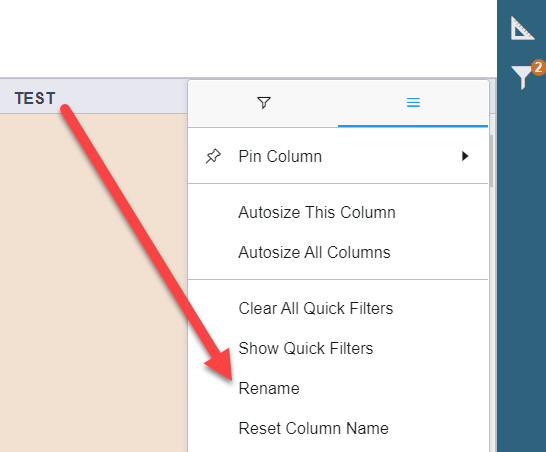The image size is (546, 452).
Task: Open the sidebar funnel filter icon
Action: coord(521,76)
